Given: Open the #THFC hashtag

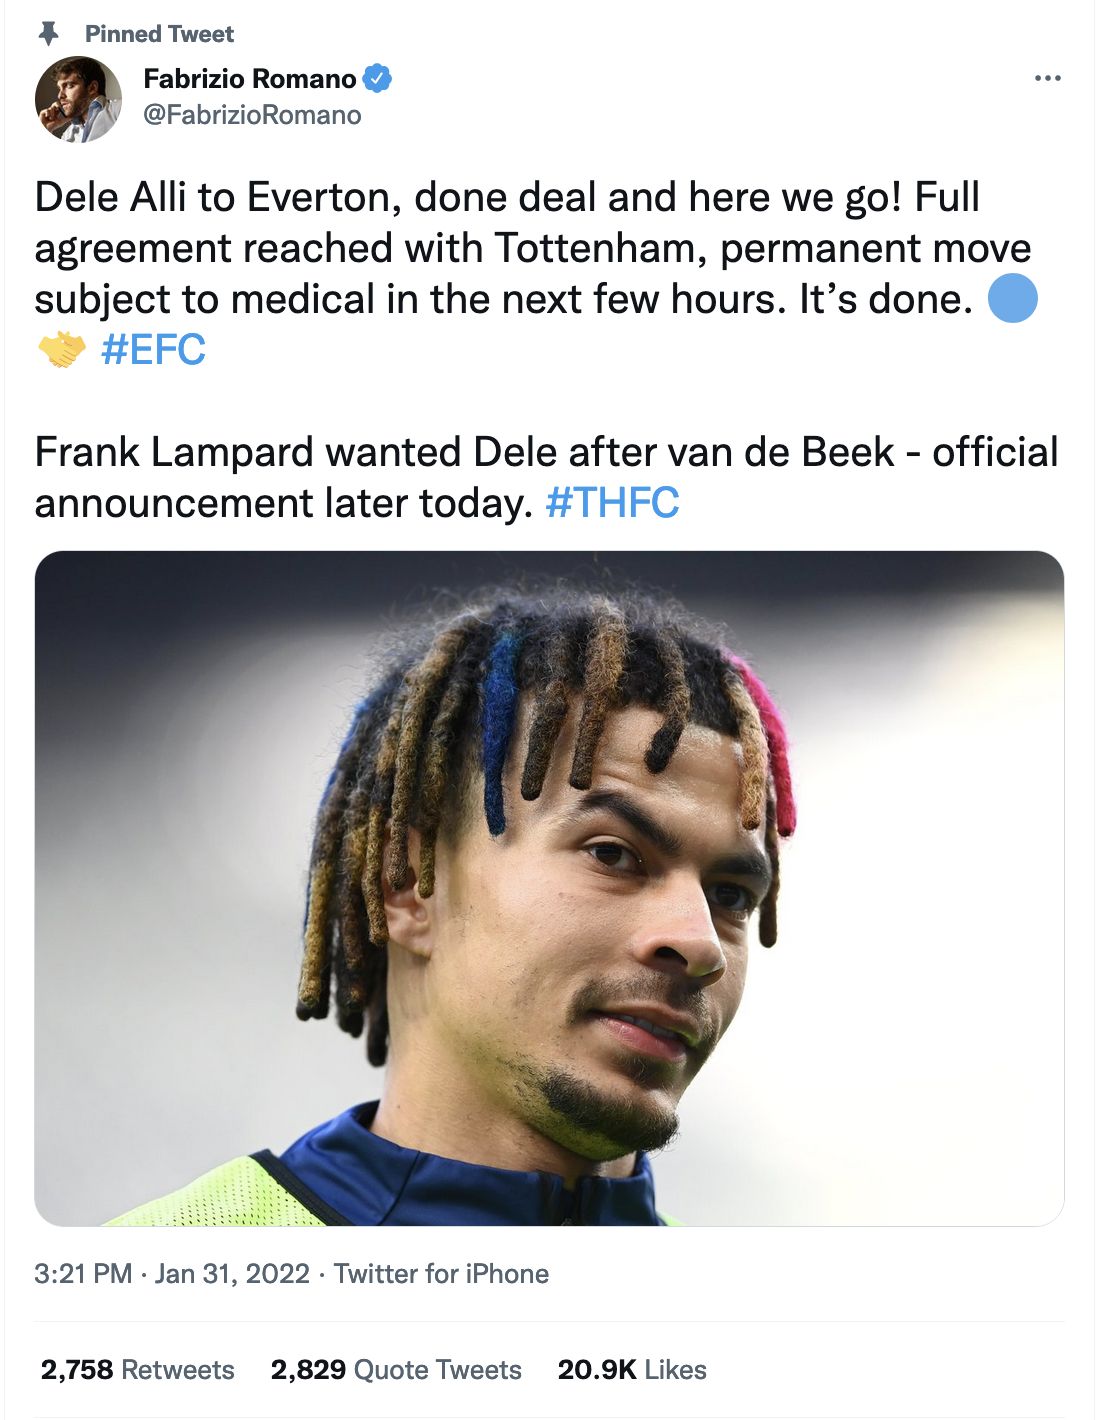Looking at the screenshot, I should pyautogui.click(x=612, y=503).
